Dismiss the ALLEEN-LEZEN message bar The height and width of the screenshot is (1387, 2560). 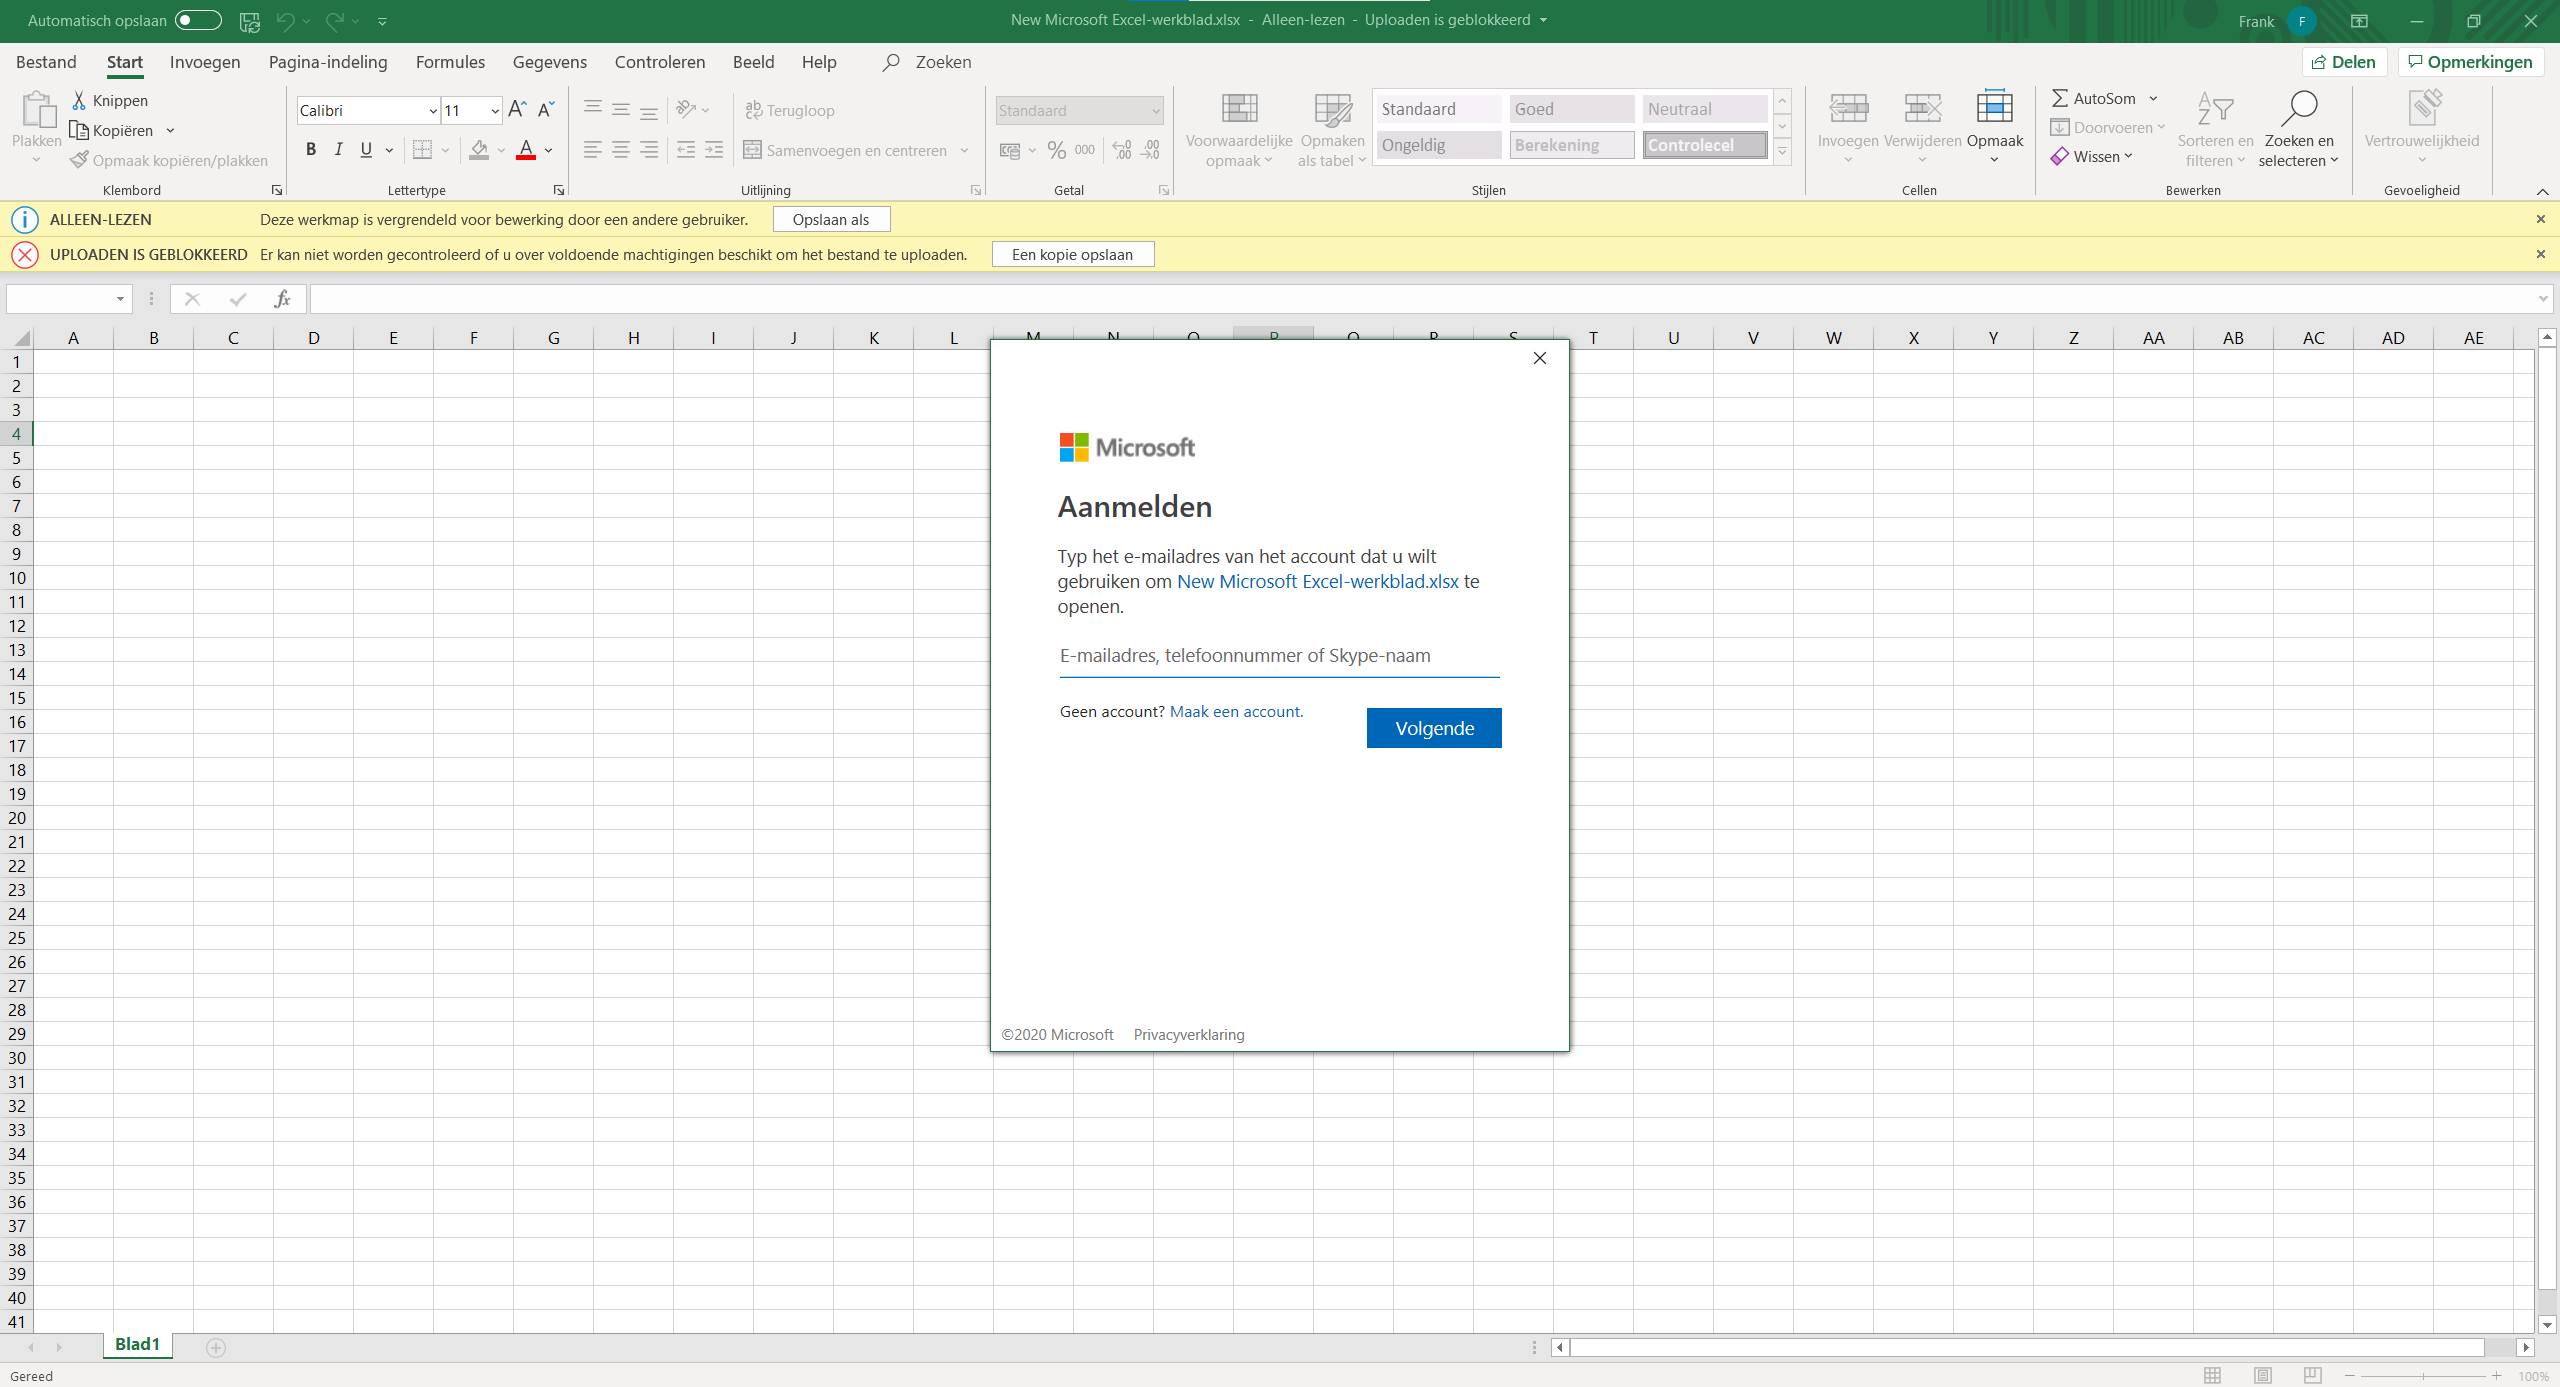[x=2541, y=219]
